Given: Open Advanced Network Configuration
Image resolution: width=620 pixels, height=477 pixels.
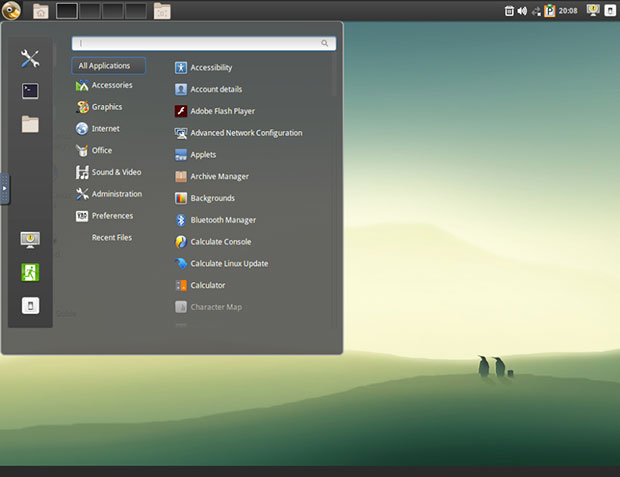Looking at the screenshot, I should [238, 133].
